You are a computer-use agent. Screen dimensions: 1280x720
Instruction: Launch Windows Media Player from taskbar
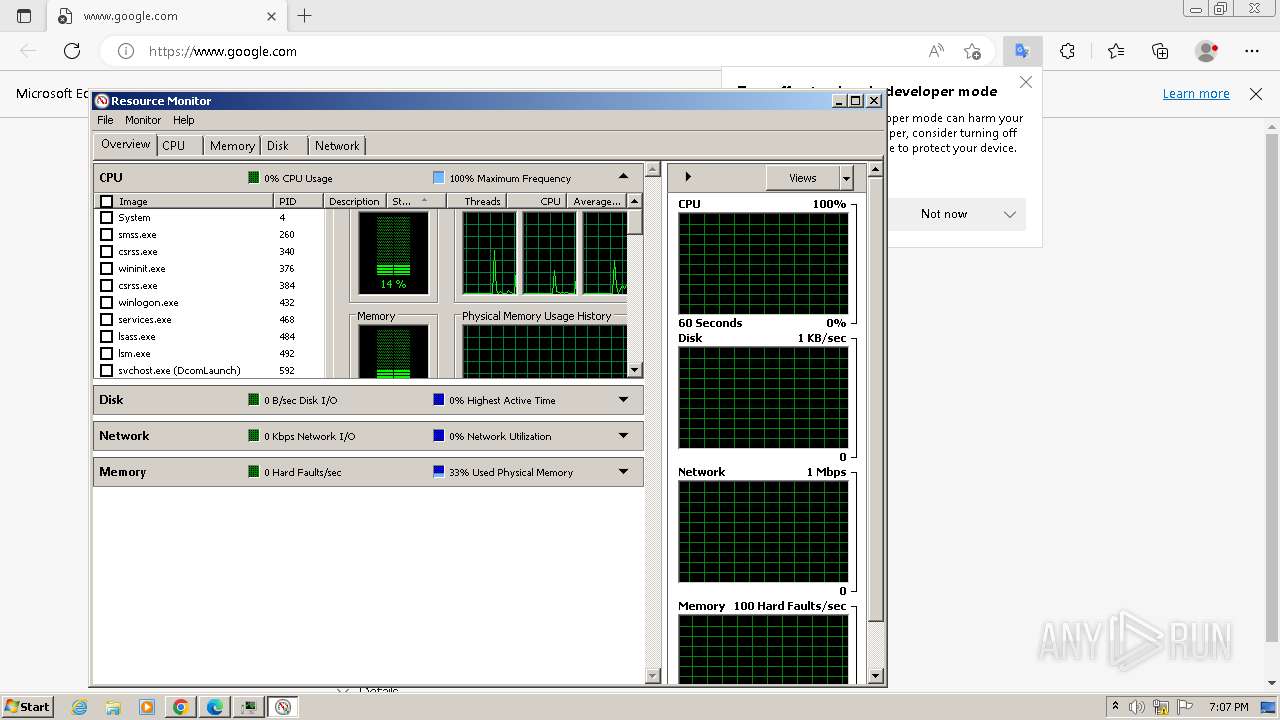coord(147,707)
